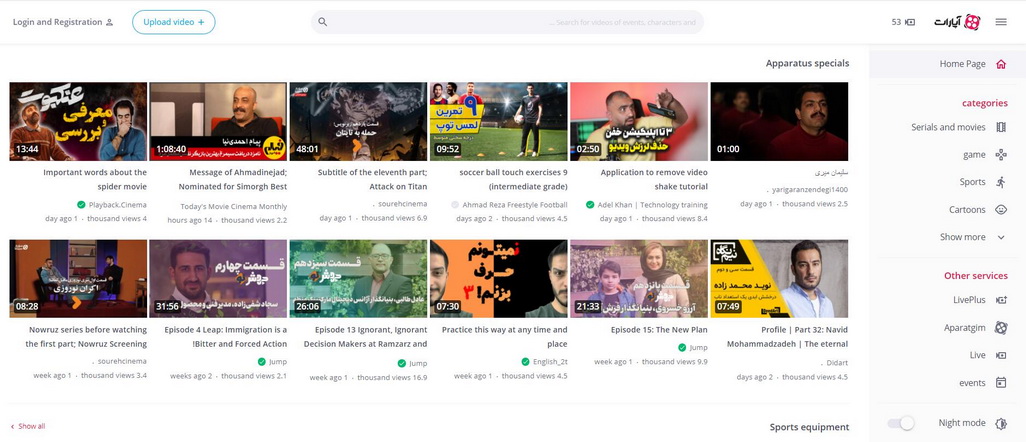
Task: Select LivePlus in Other services
Action: tap(969, 300)
